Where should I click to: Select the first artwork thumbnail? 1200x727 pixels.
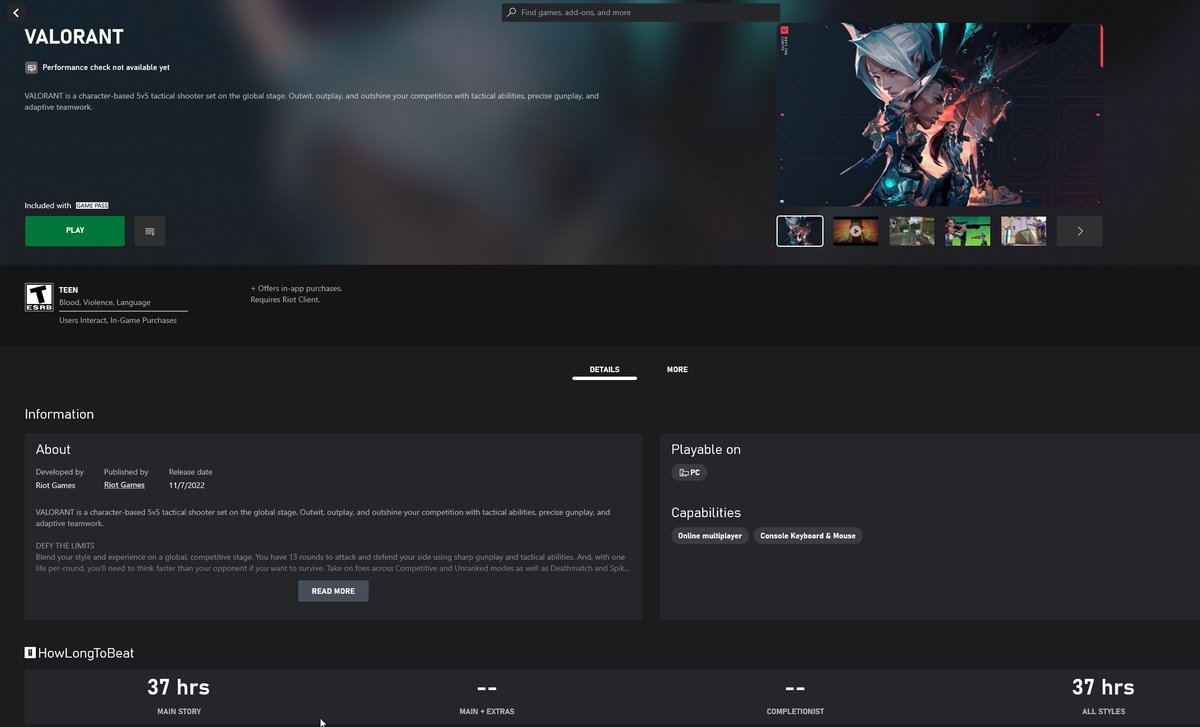(800, 231)
